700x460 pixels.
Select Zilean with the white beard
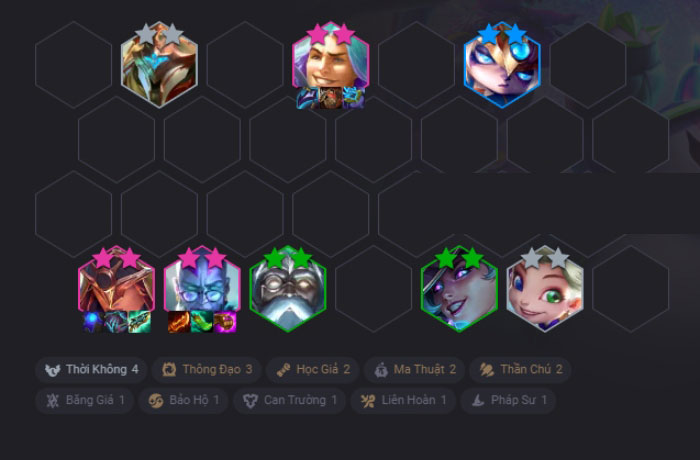288,289
